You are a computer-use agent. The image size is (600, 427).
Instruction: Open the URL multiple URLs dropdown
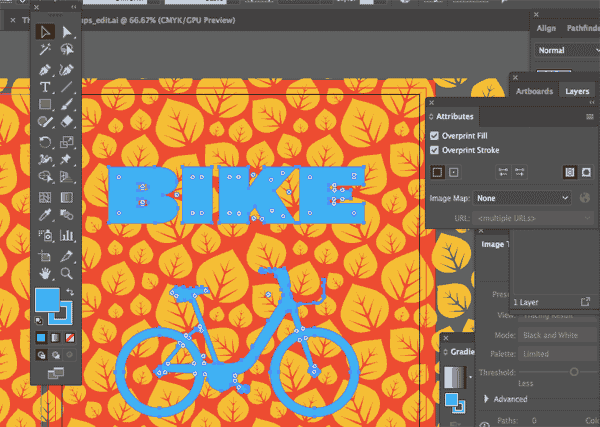pos(533,218)
